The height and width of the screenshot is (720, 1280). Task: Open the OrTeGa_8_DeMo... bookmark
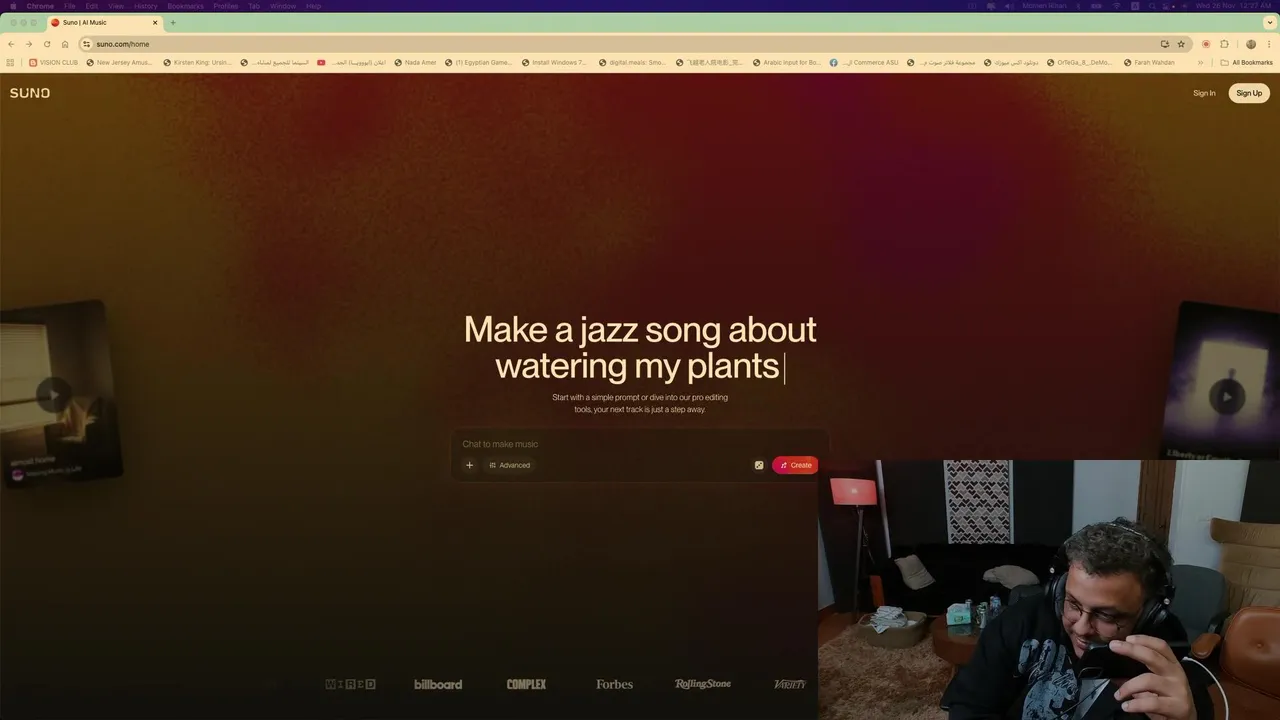pyautogui.click(x=1079, y=62)
